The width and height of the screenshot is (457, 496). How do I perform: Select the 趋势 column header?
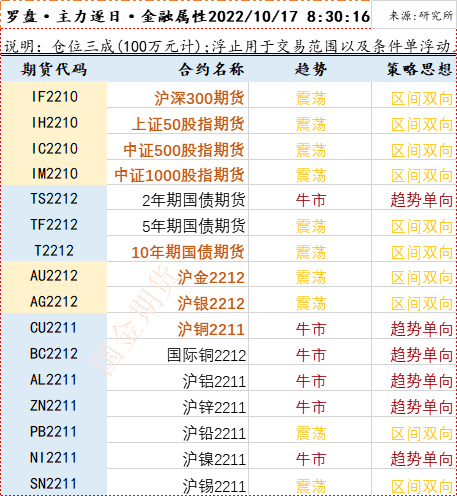(x=311, y=70)
